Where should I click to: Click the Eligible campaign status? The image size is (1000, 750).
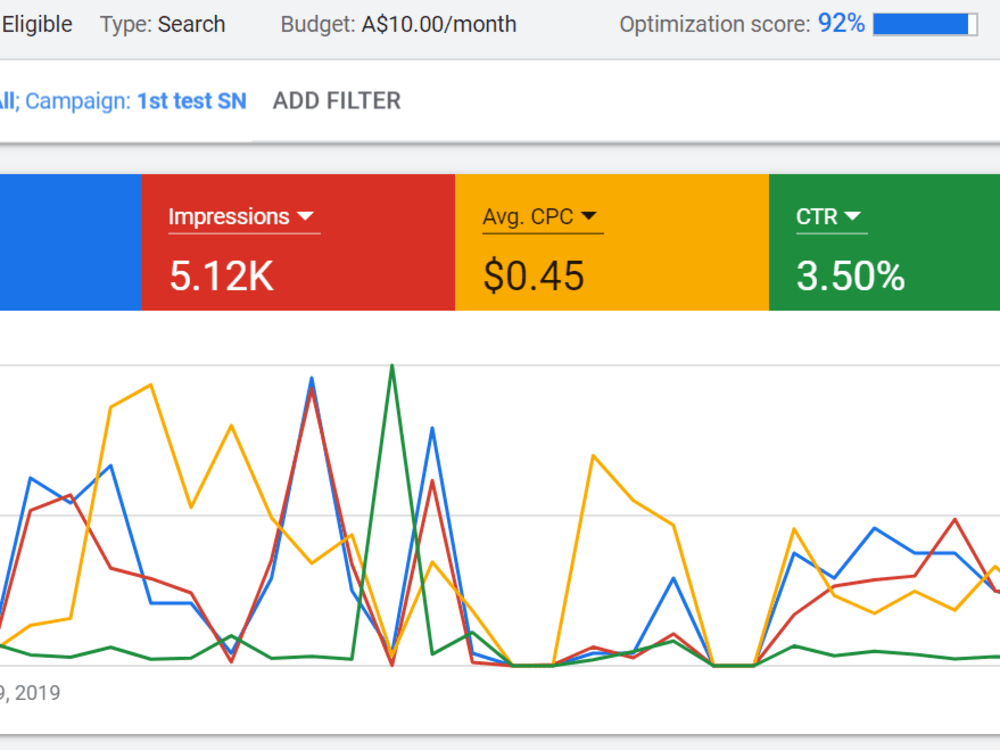(x=37, y=24)
